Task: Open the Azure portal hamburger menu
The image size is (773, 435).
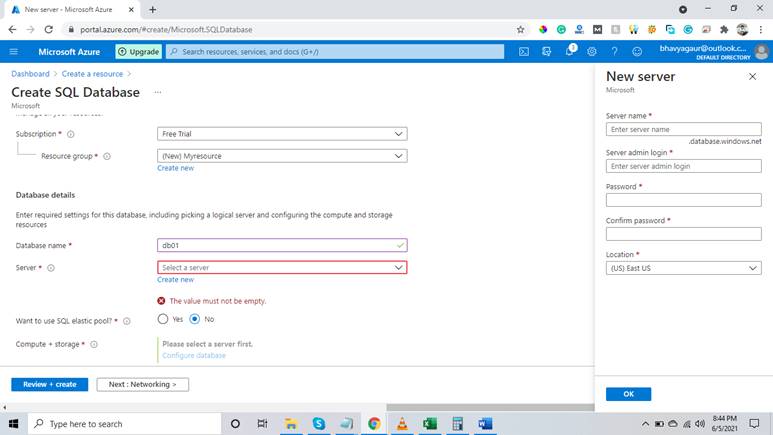Action: (x=14, y=52)
